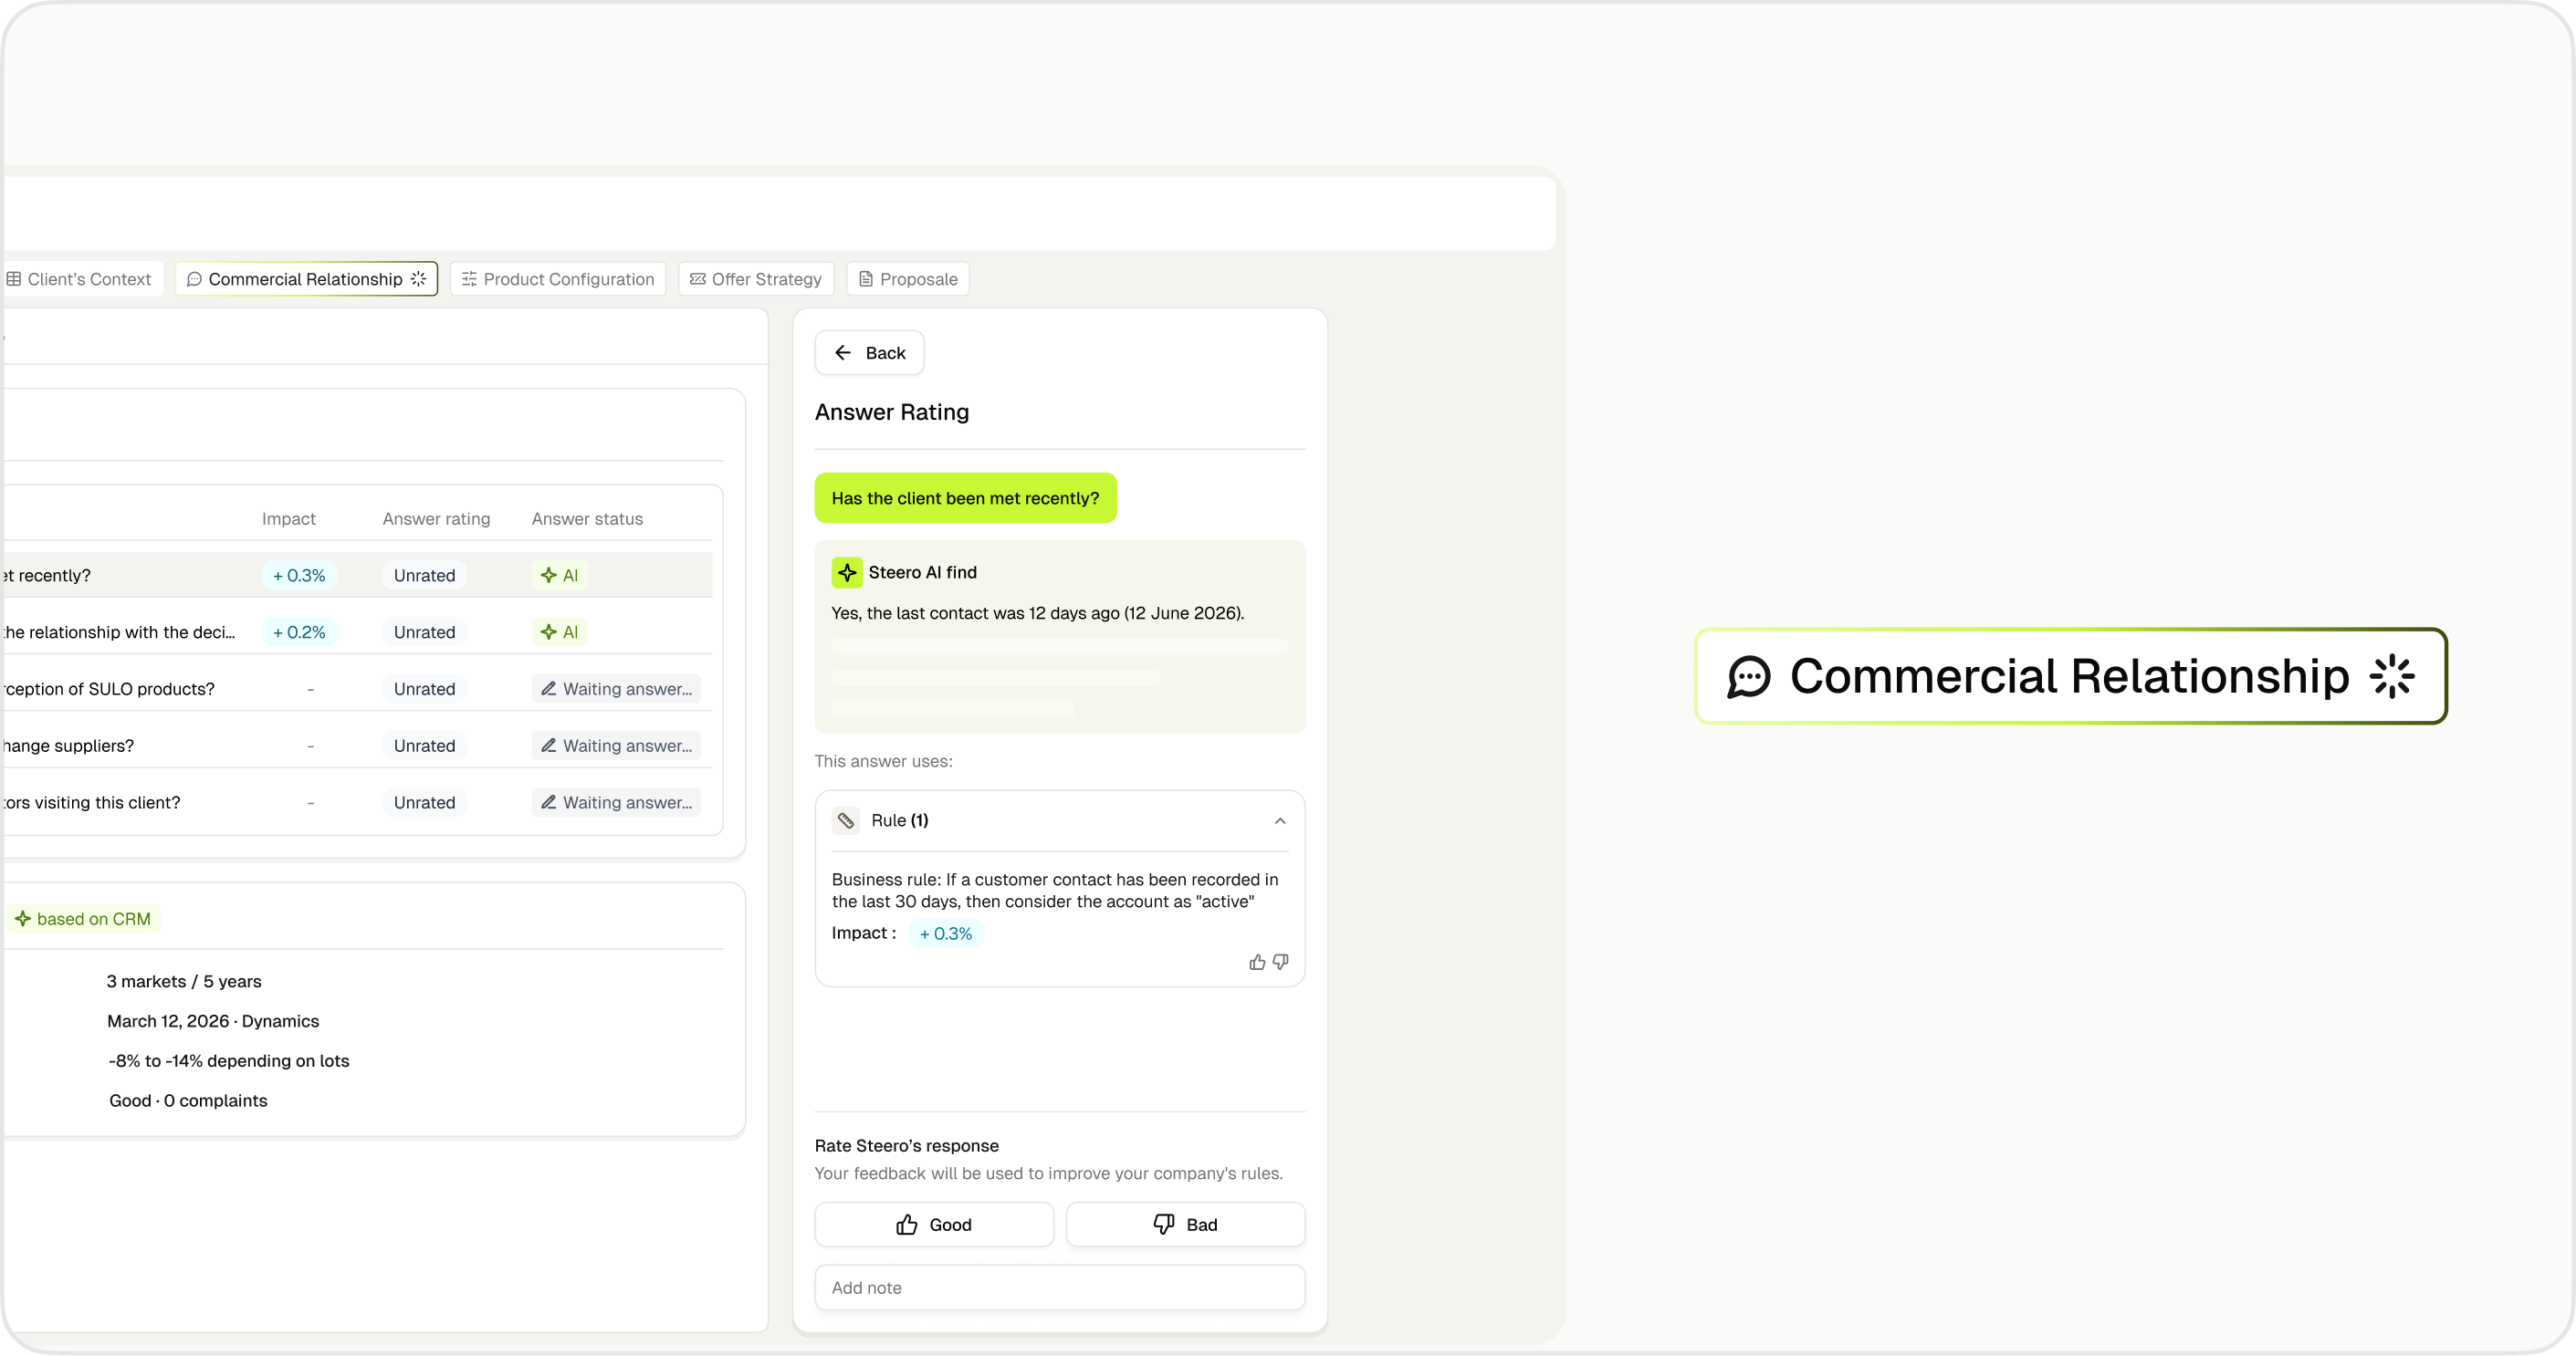Screen dimensions: 2576x1356
Task: Collapse the Rule (1) section chevron
Action: 1280,821
